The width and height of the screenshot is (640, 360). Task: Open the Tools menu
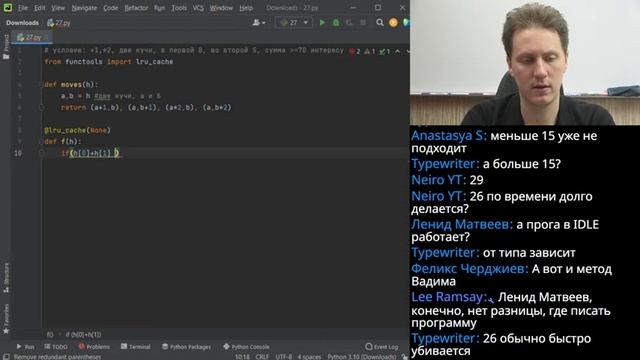[x=179, y=8]
